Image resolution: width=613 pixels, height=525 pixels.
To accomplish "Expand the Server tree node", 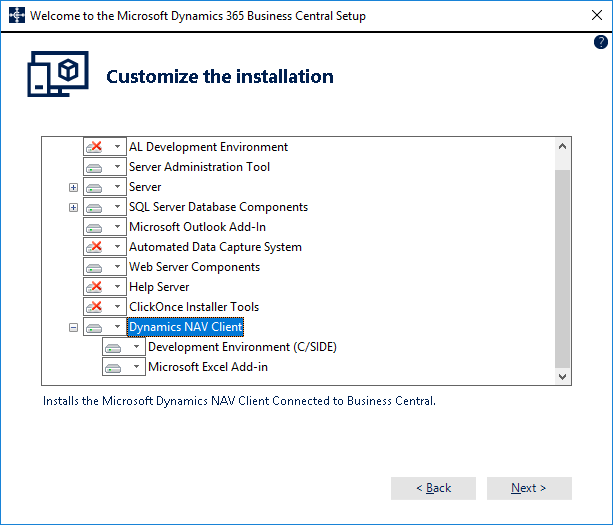I will (73, 187).
